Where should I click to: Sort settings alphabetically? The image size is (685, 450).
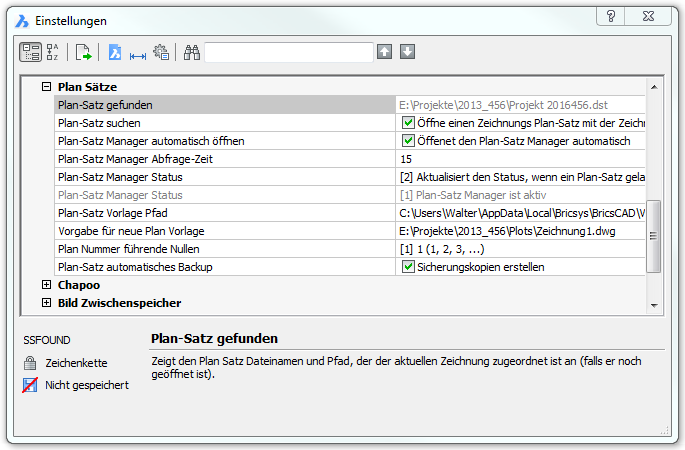pyautogui.click(x=53, y=52)
